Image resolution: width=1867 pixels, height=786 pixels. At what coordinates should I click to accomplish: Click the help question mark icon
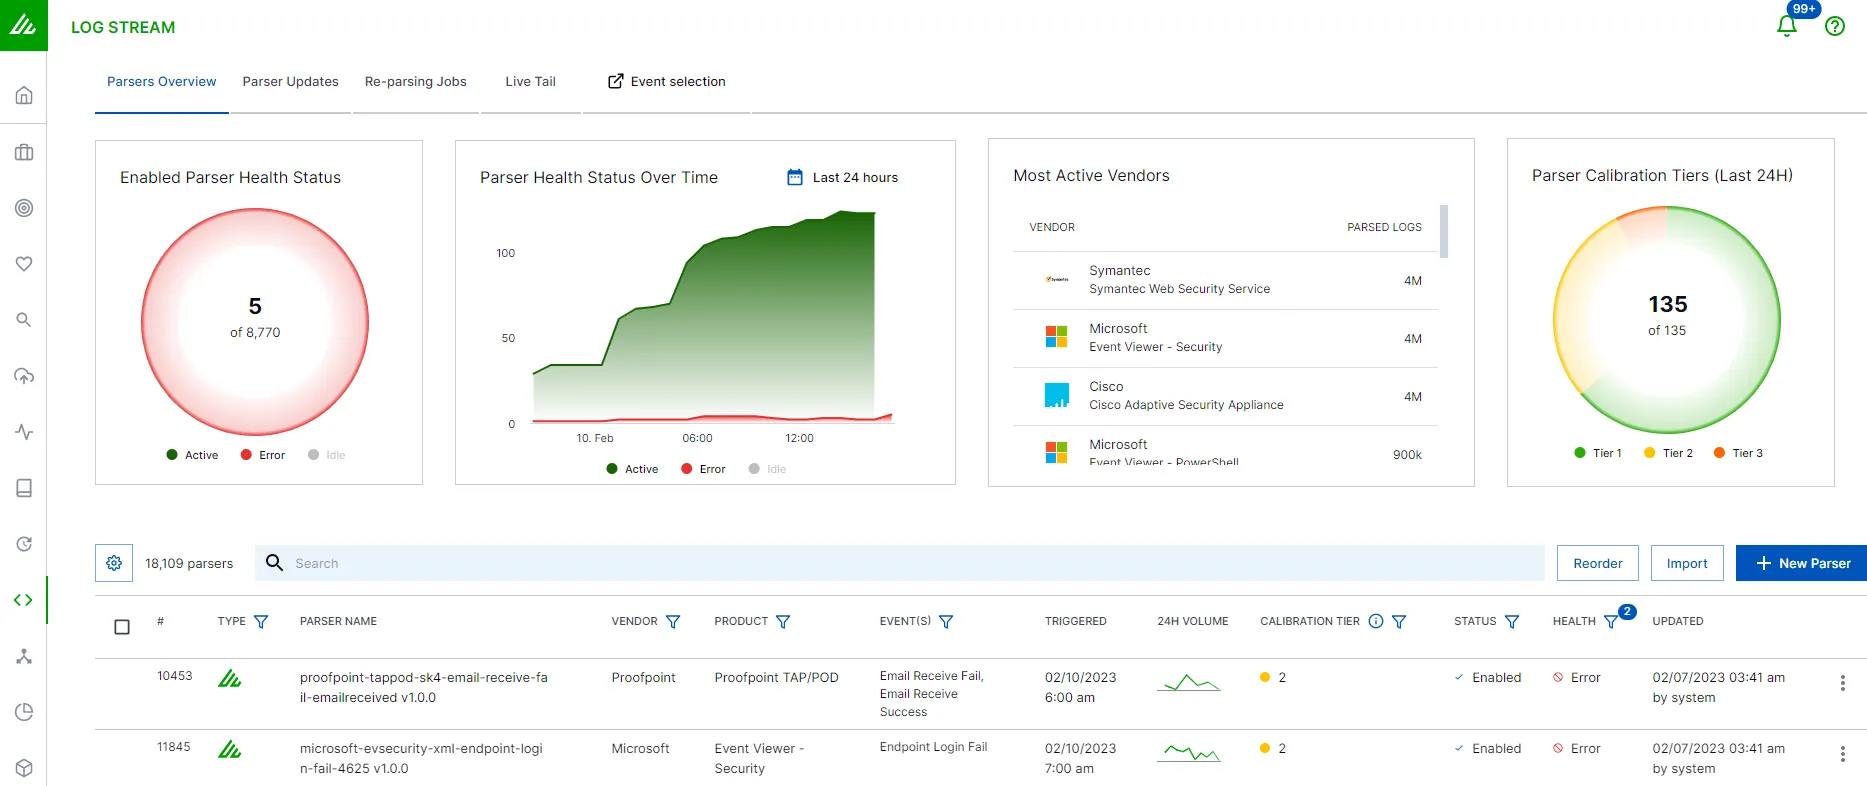pos(1835,27)
